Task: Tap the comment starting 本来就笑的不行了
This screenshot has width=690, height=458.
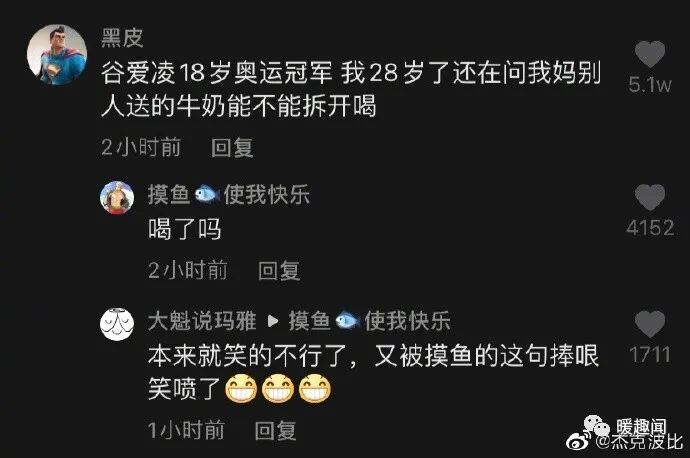Action: point(373,372)
